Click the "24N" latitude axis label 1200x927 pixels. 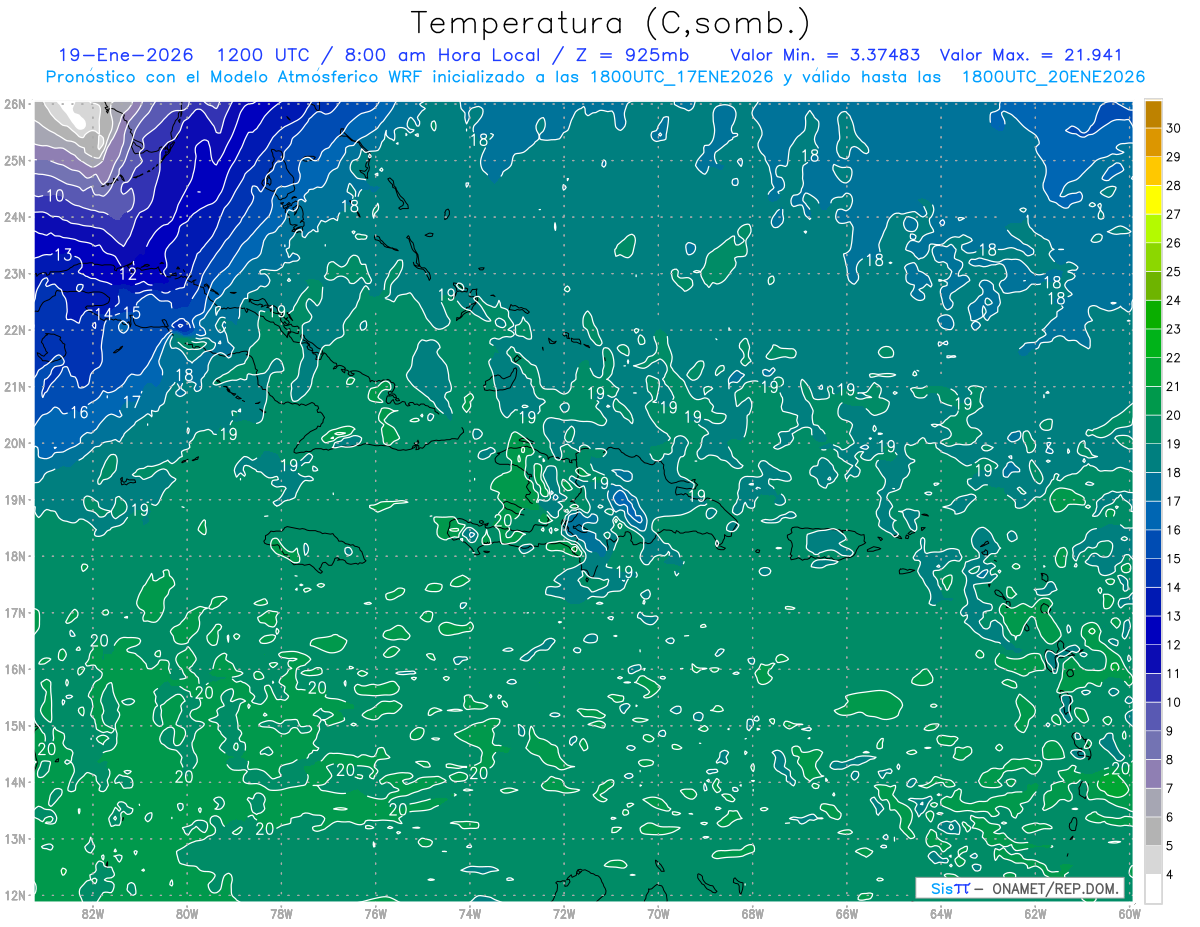14,217
